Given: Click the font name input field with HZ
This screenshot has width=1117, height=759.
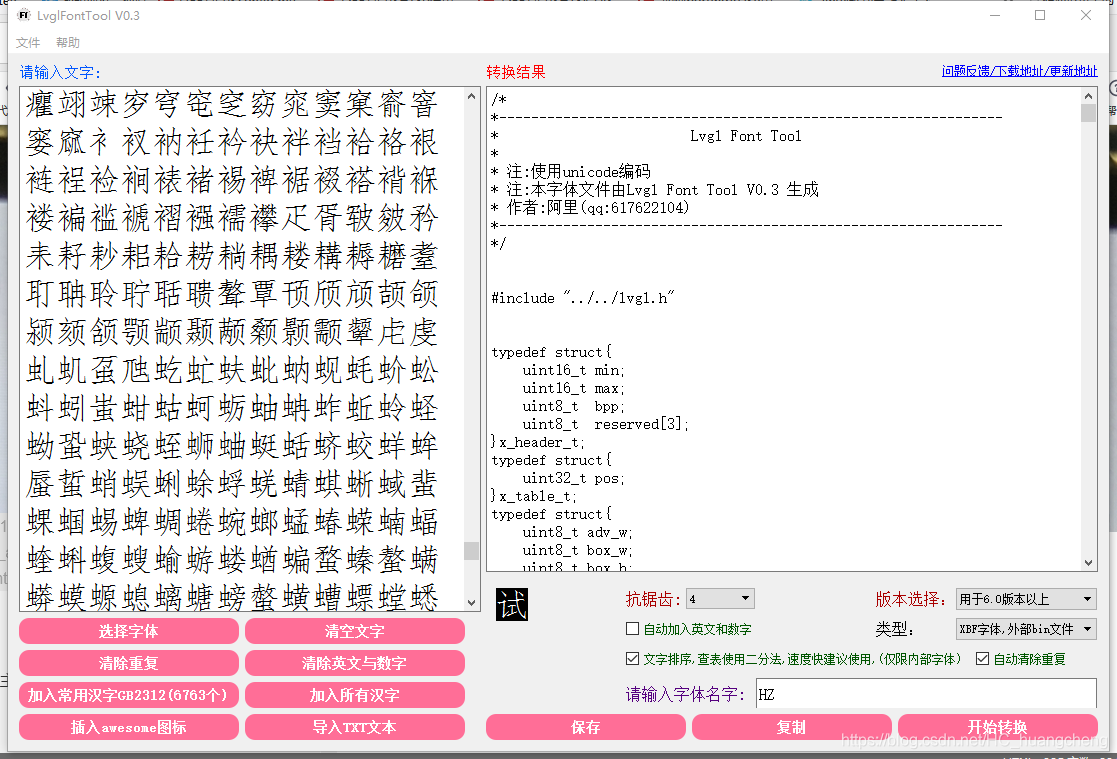Looking at the screenshot, I should 926,693.
